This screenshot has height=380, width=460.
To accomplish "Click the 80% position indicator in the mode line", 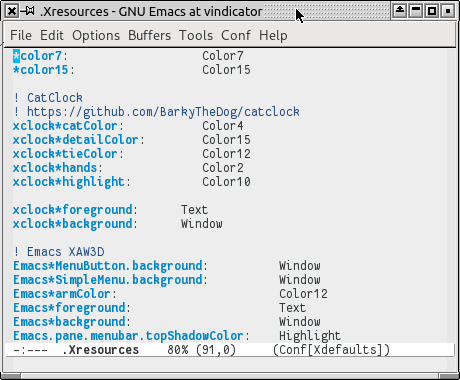I will click(178, 350).
